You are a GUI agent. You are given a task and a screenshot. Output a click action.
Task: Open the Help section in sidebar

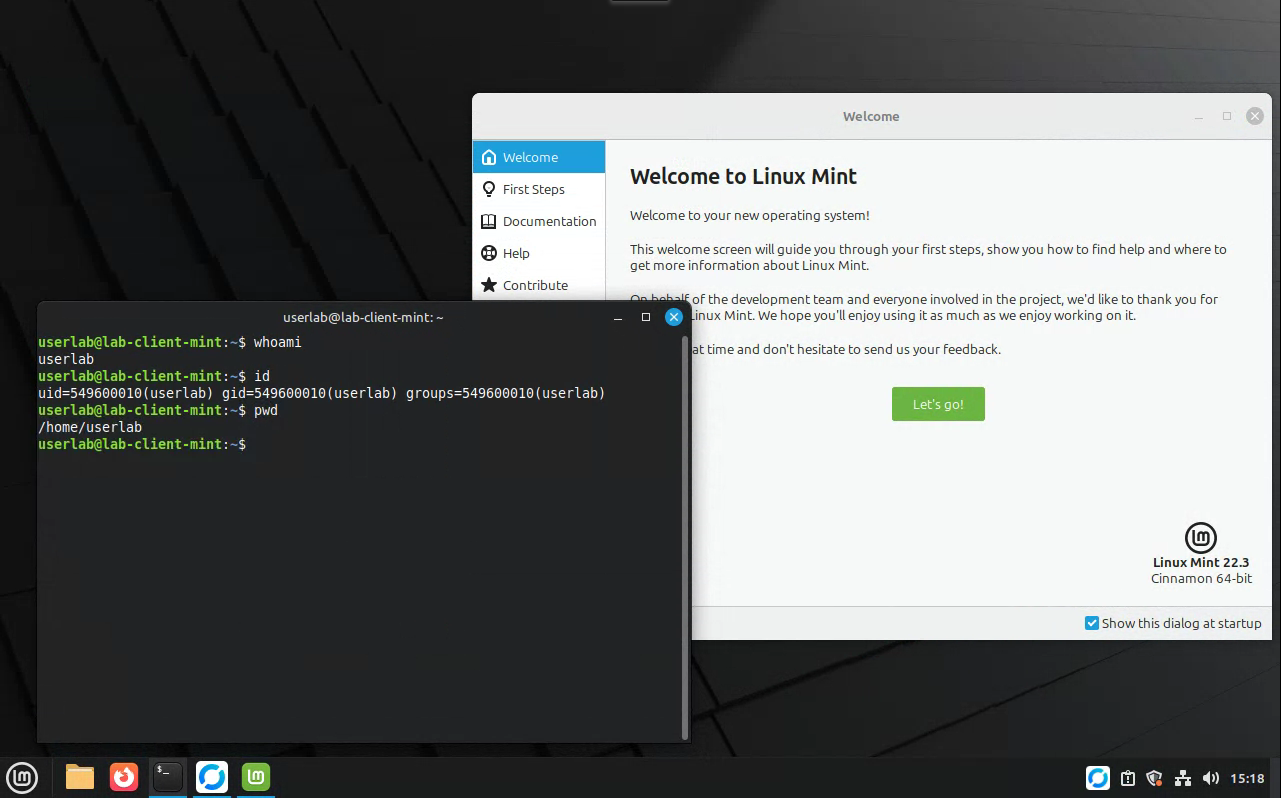(539, 253)
